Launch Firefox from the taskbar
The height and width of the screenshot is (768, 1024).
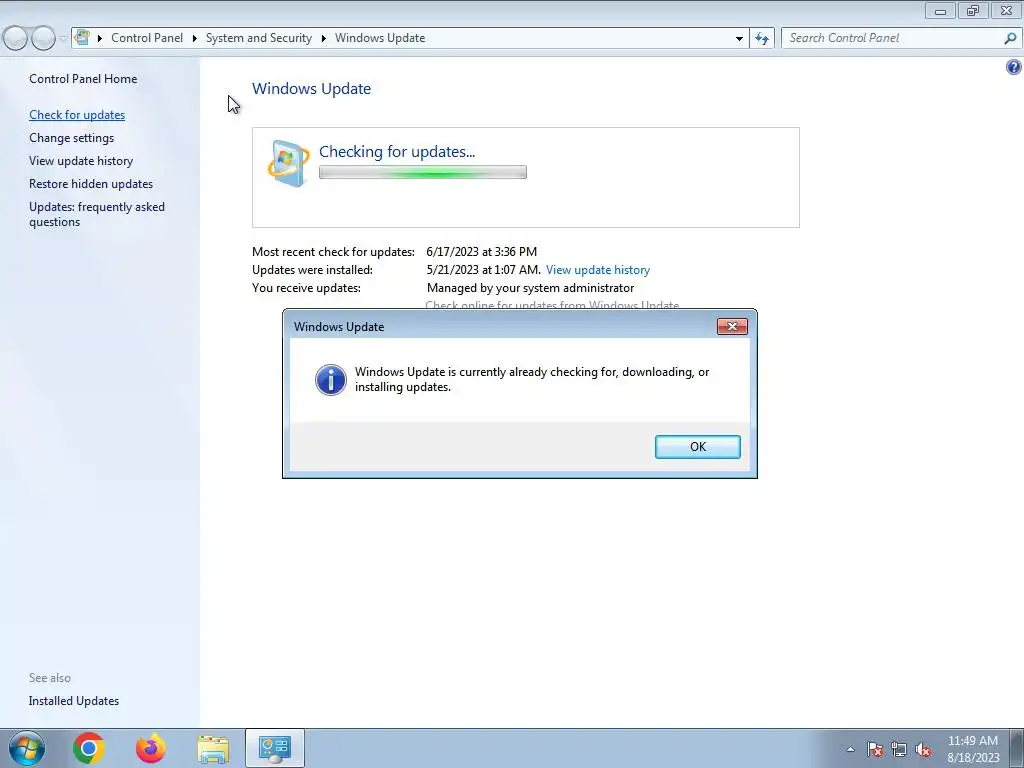(150, 748)
